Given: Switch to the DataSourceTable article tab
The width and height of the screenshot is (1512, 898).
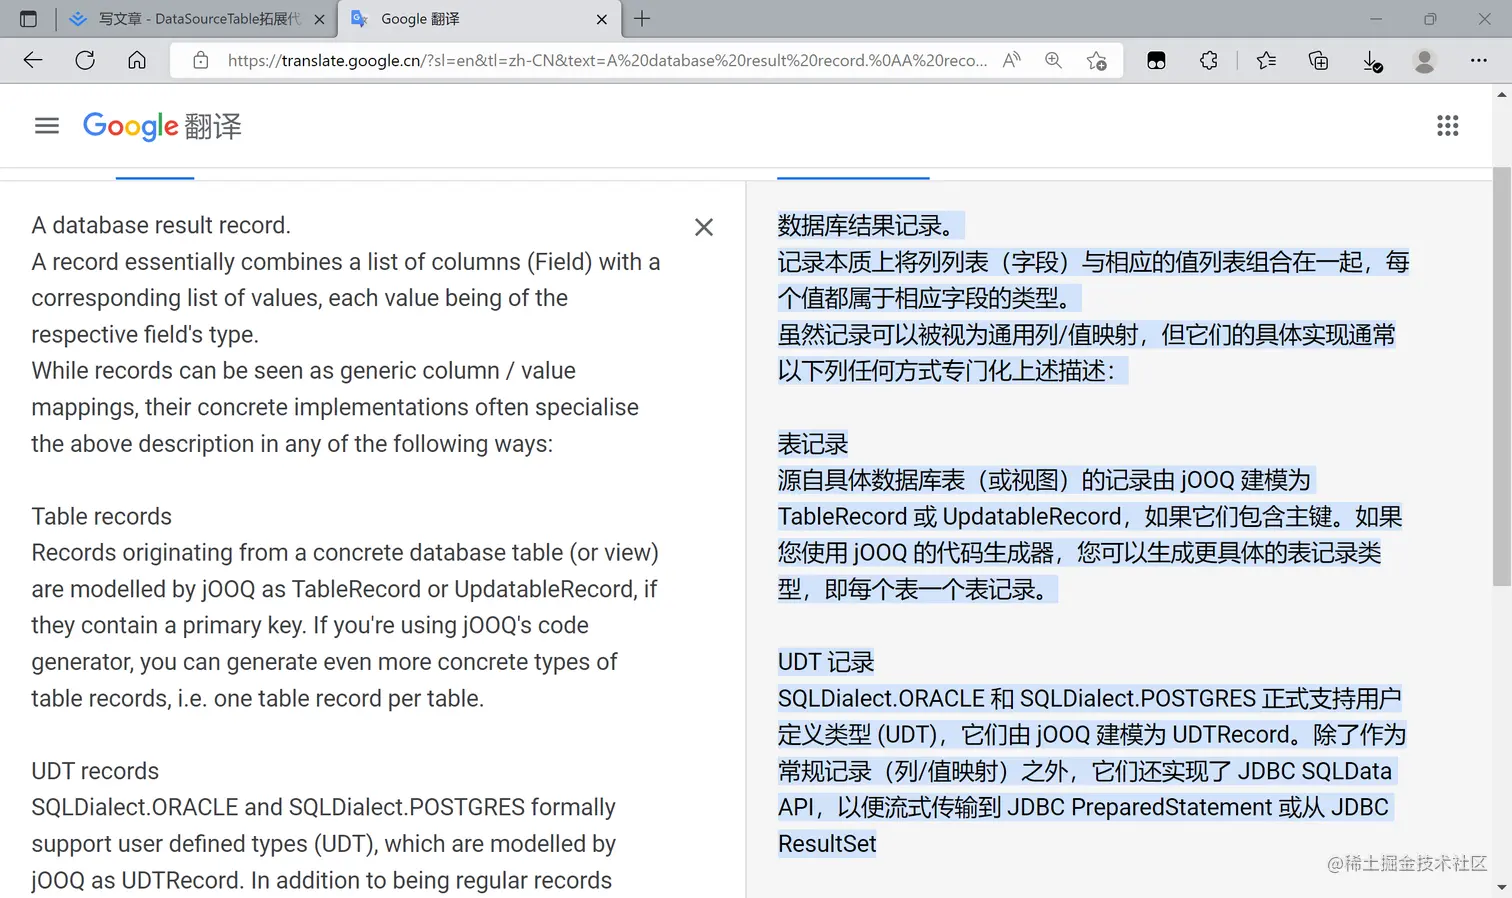Looking at the screenshot, I should click(x=197, y=19).
